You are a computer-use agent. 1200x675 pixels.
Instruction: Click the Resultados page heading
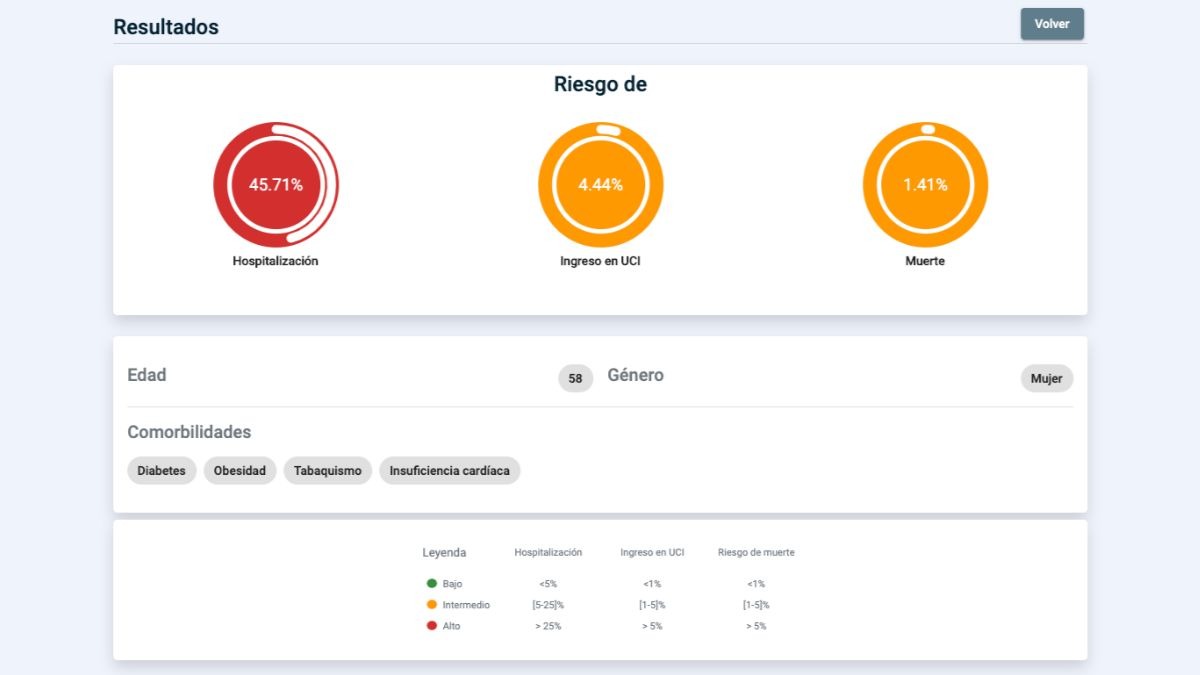(x=166, y=27)
